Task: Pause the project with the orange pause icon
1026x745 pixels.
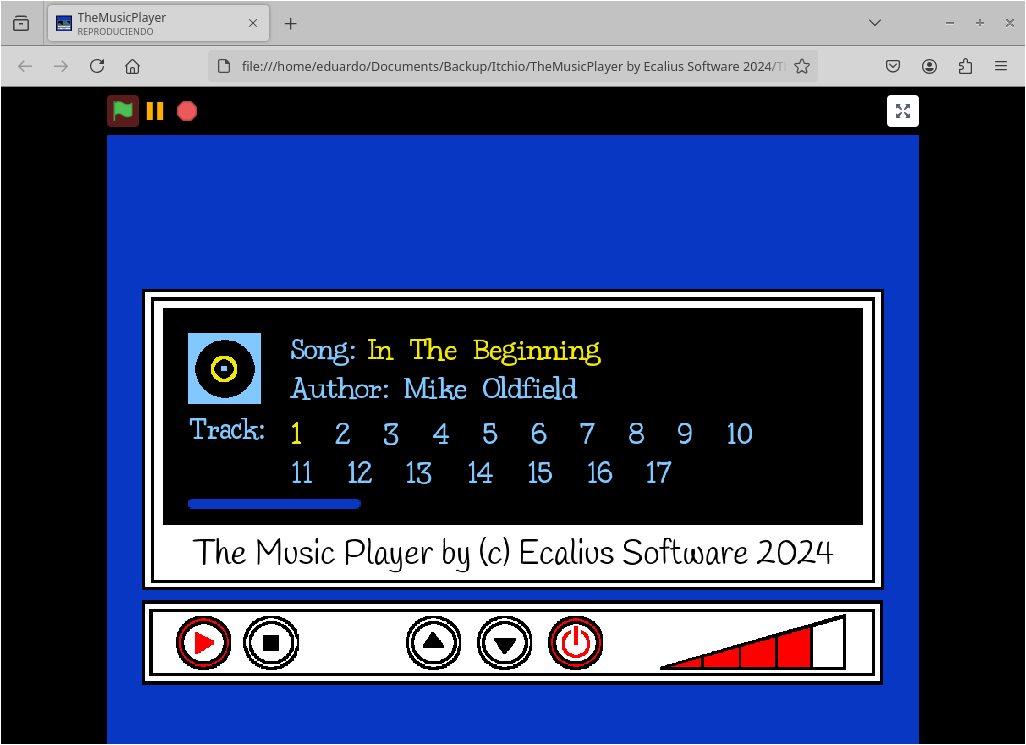Action: 155,111
